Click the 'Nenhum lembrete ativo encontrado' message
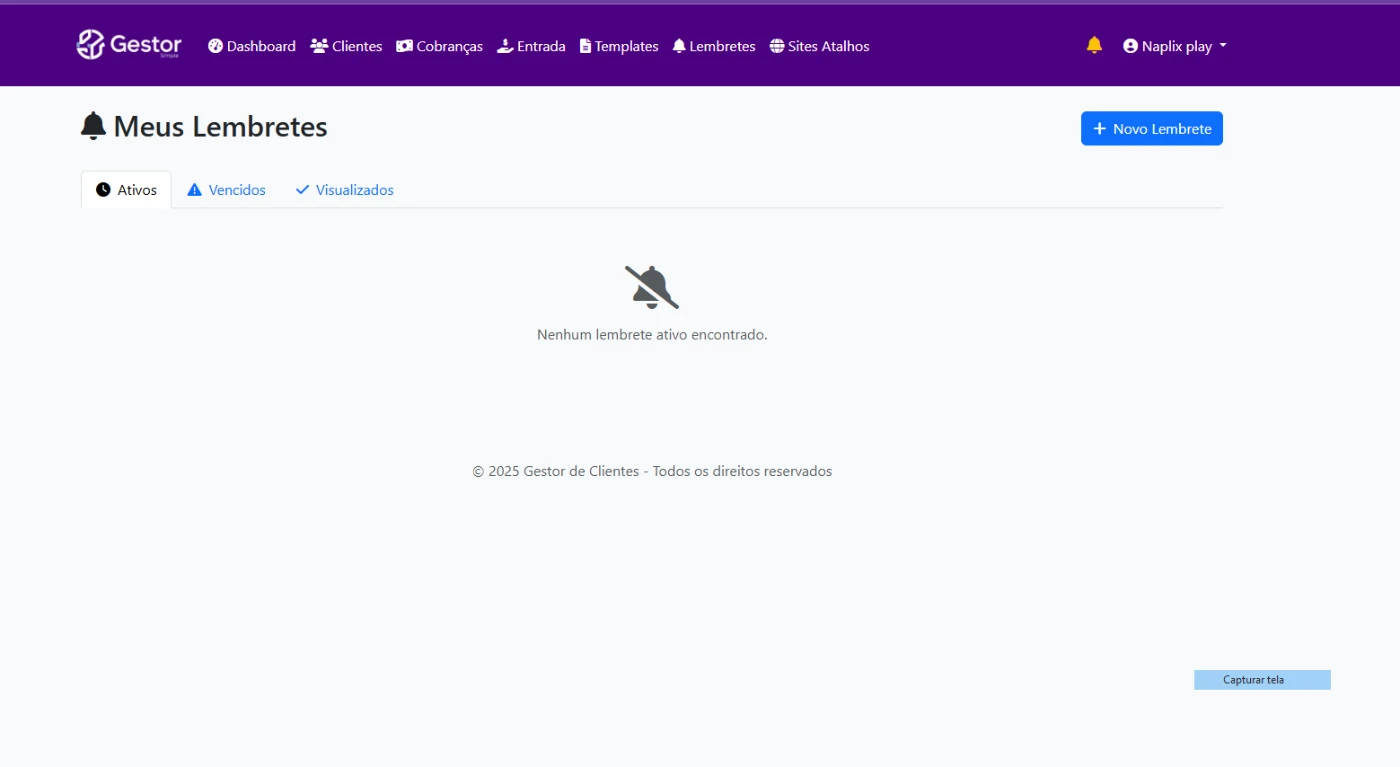Screen dimensions: 1400x767 652,335
